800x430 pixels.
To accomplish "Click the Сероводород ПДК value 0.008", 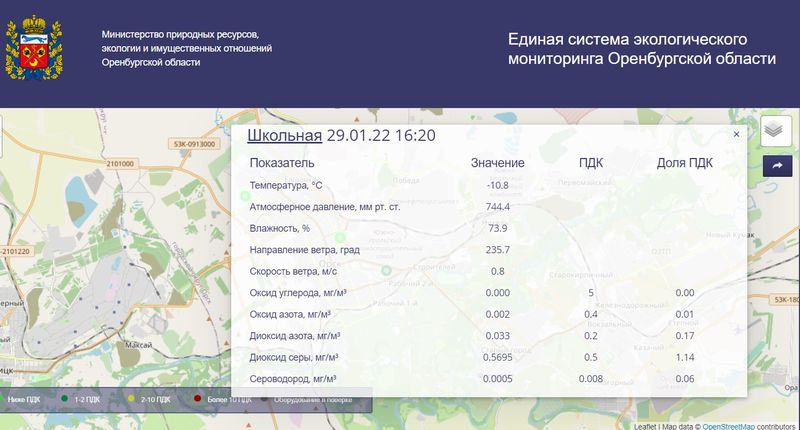I will pyautogui.click(x=591, y=378).
